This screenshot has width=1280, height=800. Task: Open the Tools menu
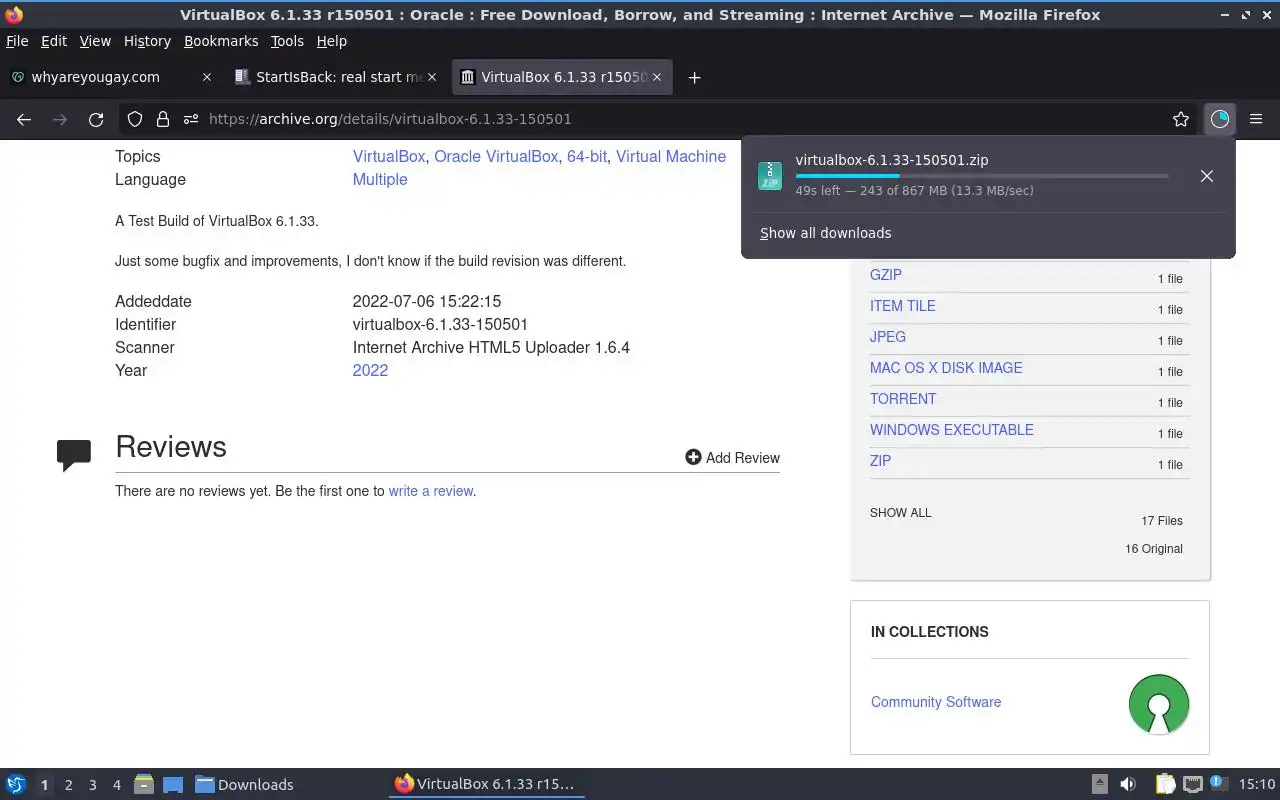(x=287, y=41)
